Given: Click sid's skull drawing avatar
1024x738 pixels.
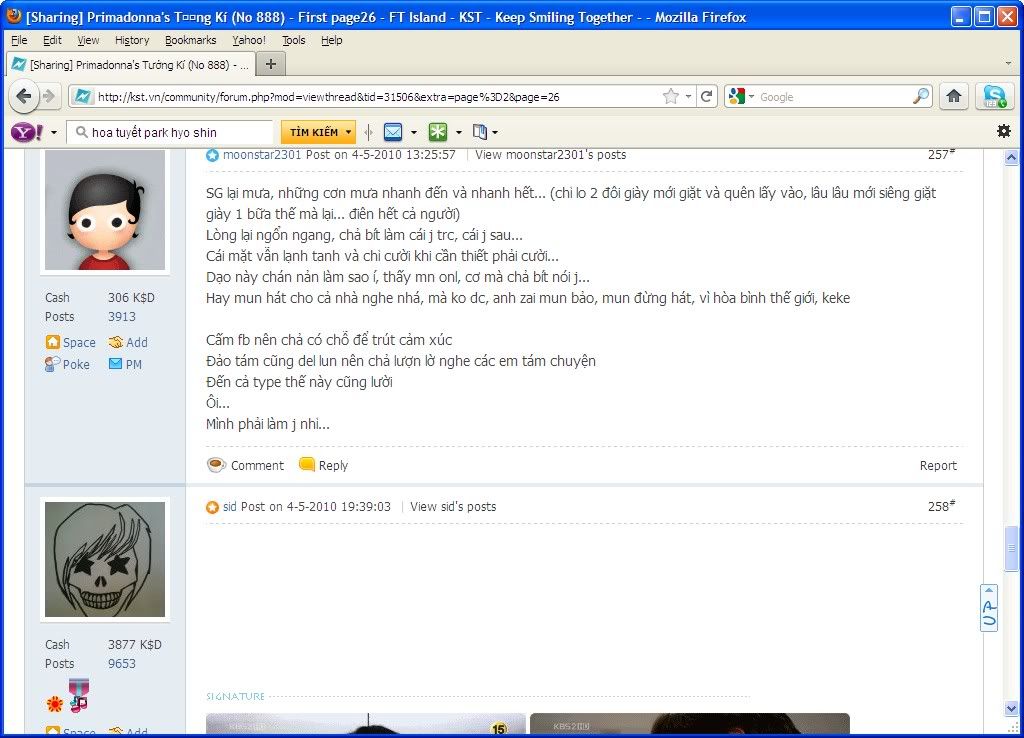Looking at the screenshot, I should pyautogui.click(x=105, y=559).
